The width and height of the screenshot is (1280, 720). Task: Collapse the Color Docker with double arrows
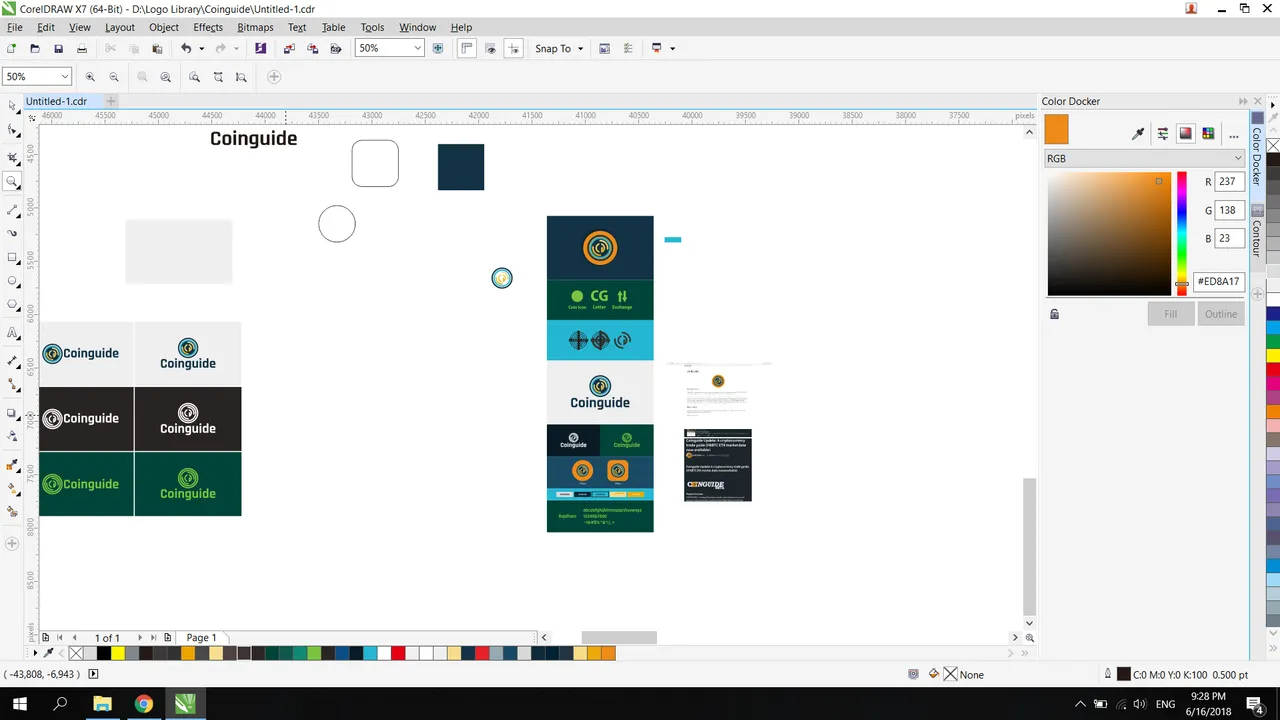[x=1243, y=101]
